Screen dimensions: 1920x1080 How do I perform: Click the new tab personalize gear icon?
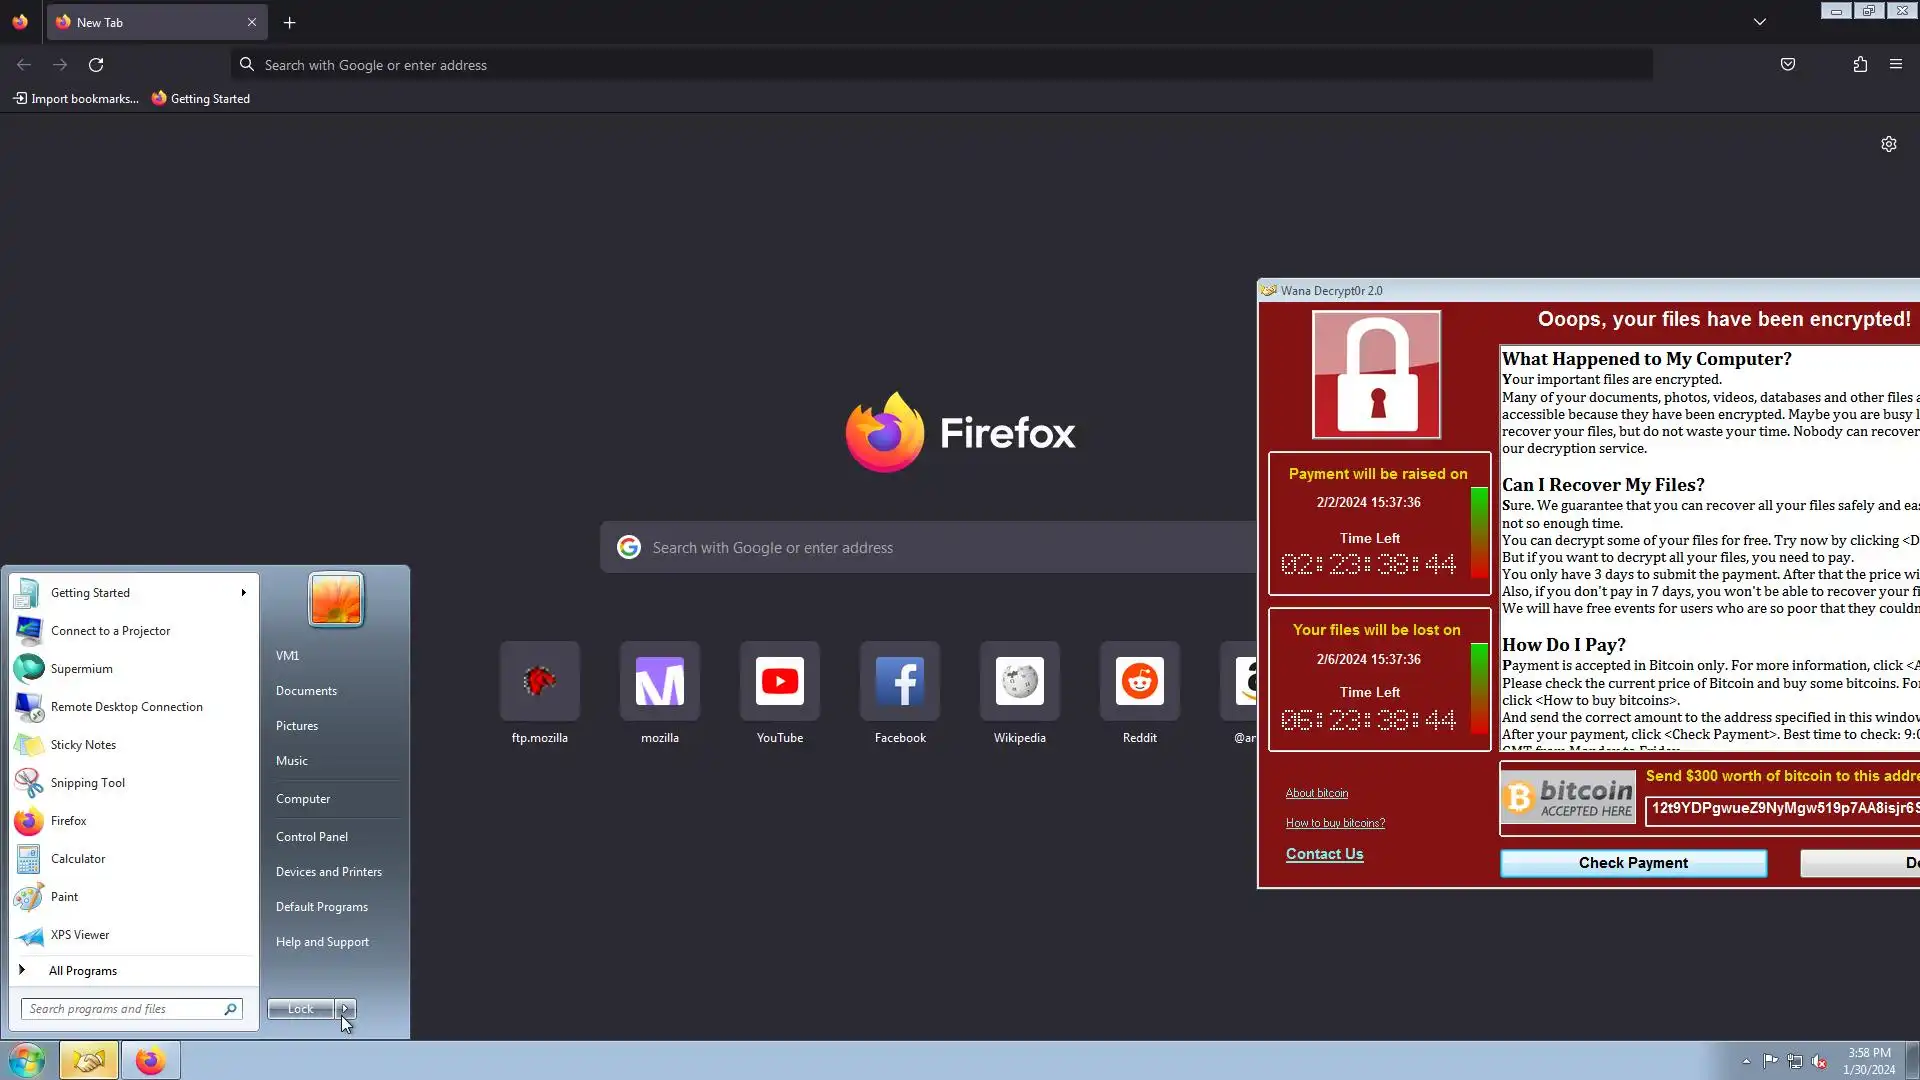(x=1888, y=144)
